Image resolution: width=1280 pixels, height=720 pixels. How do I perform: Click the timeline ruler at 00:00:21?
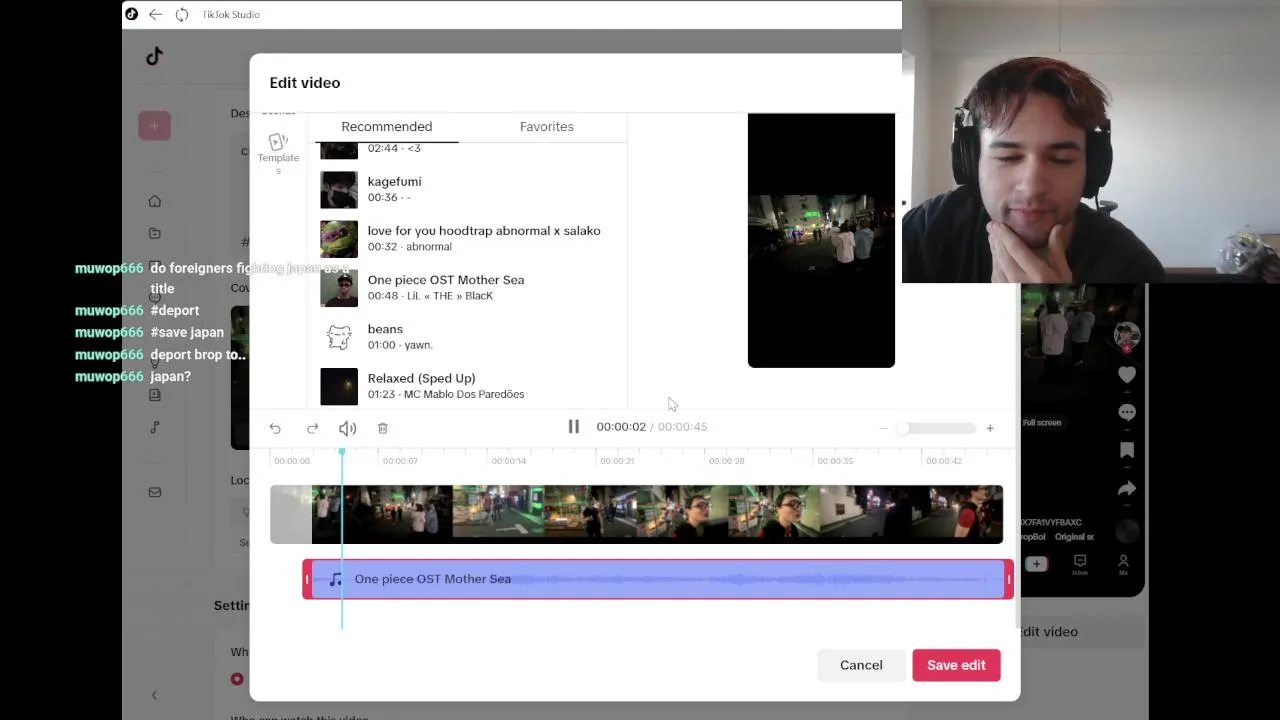[617, 461]
